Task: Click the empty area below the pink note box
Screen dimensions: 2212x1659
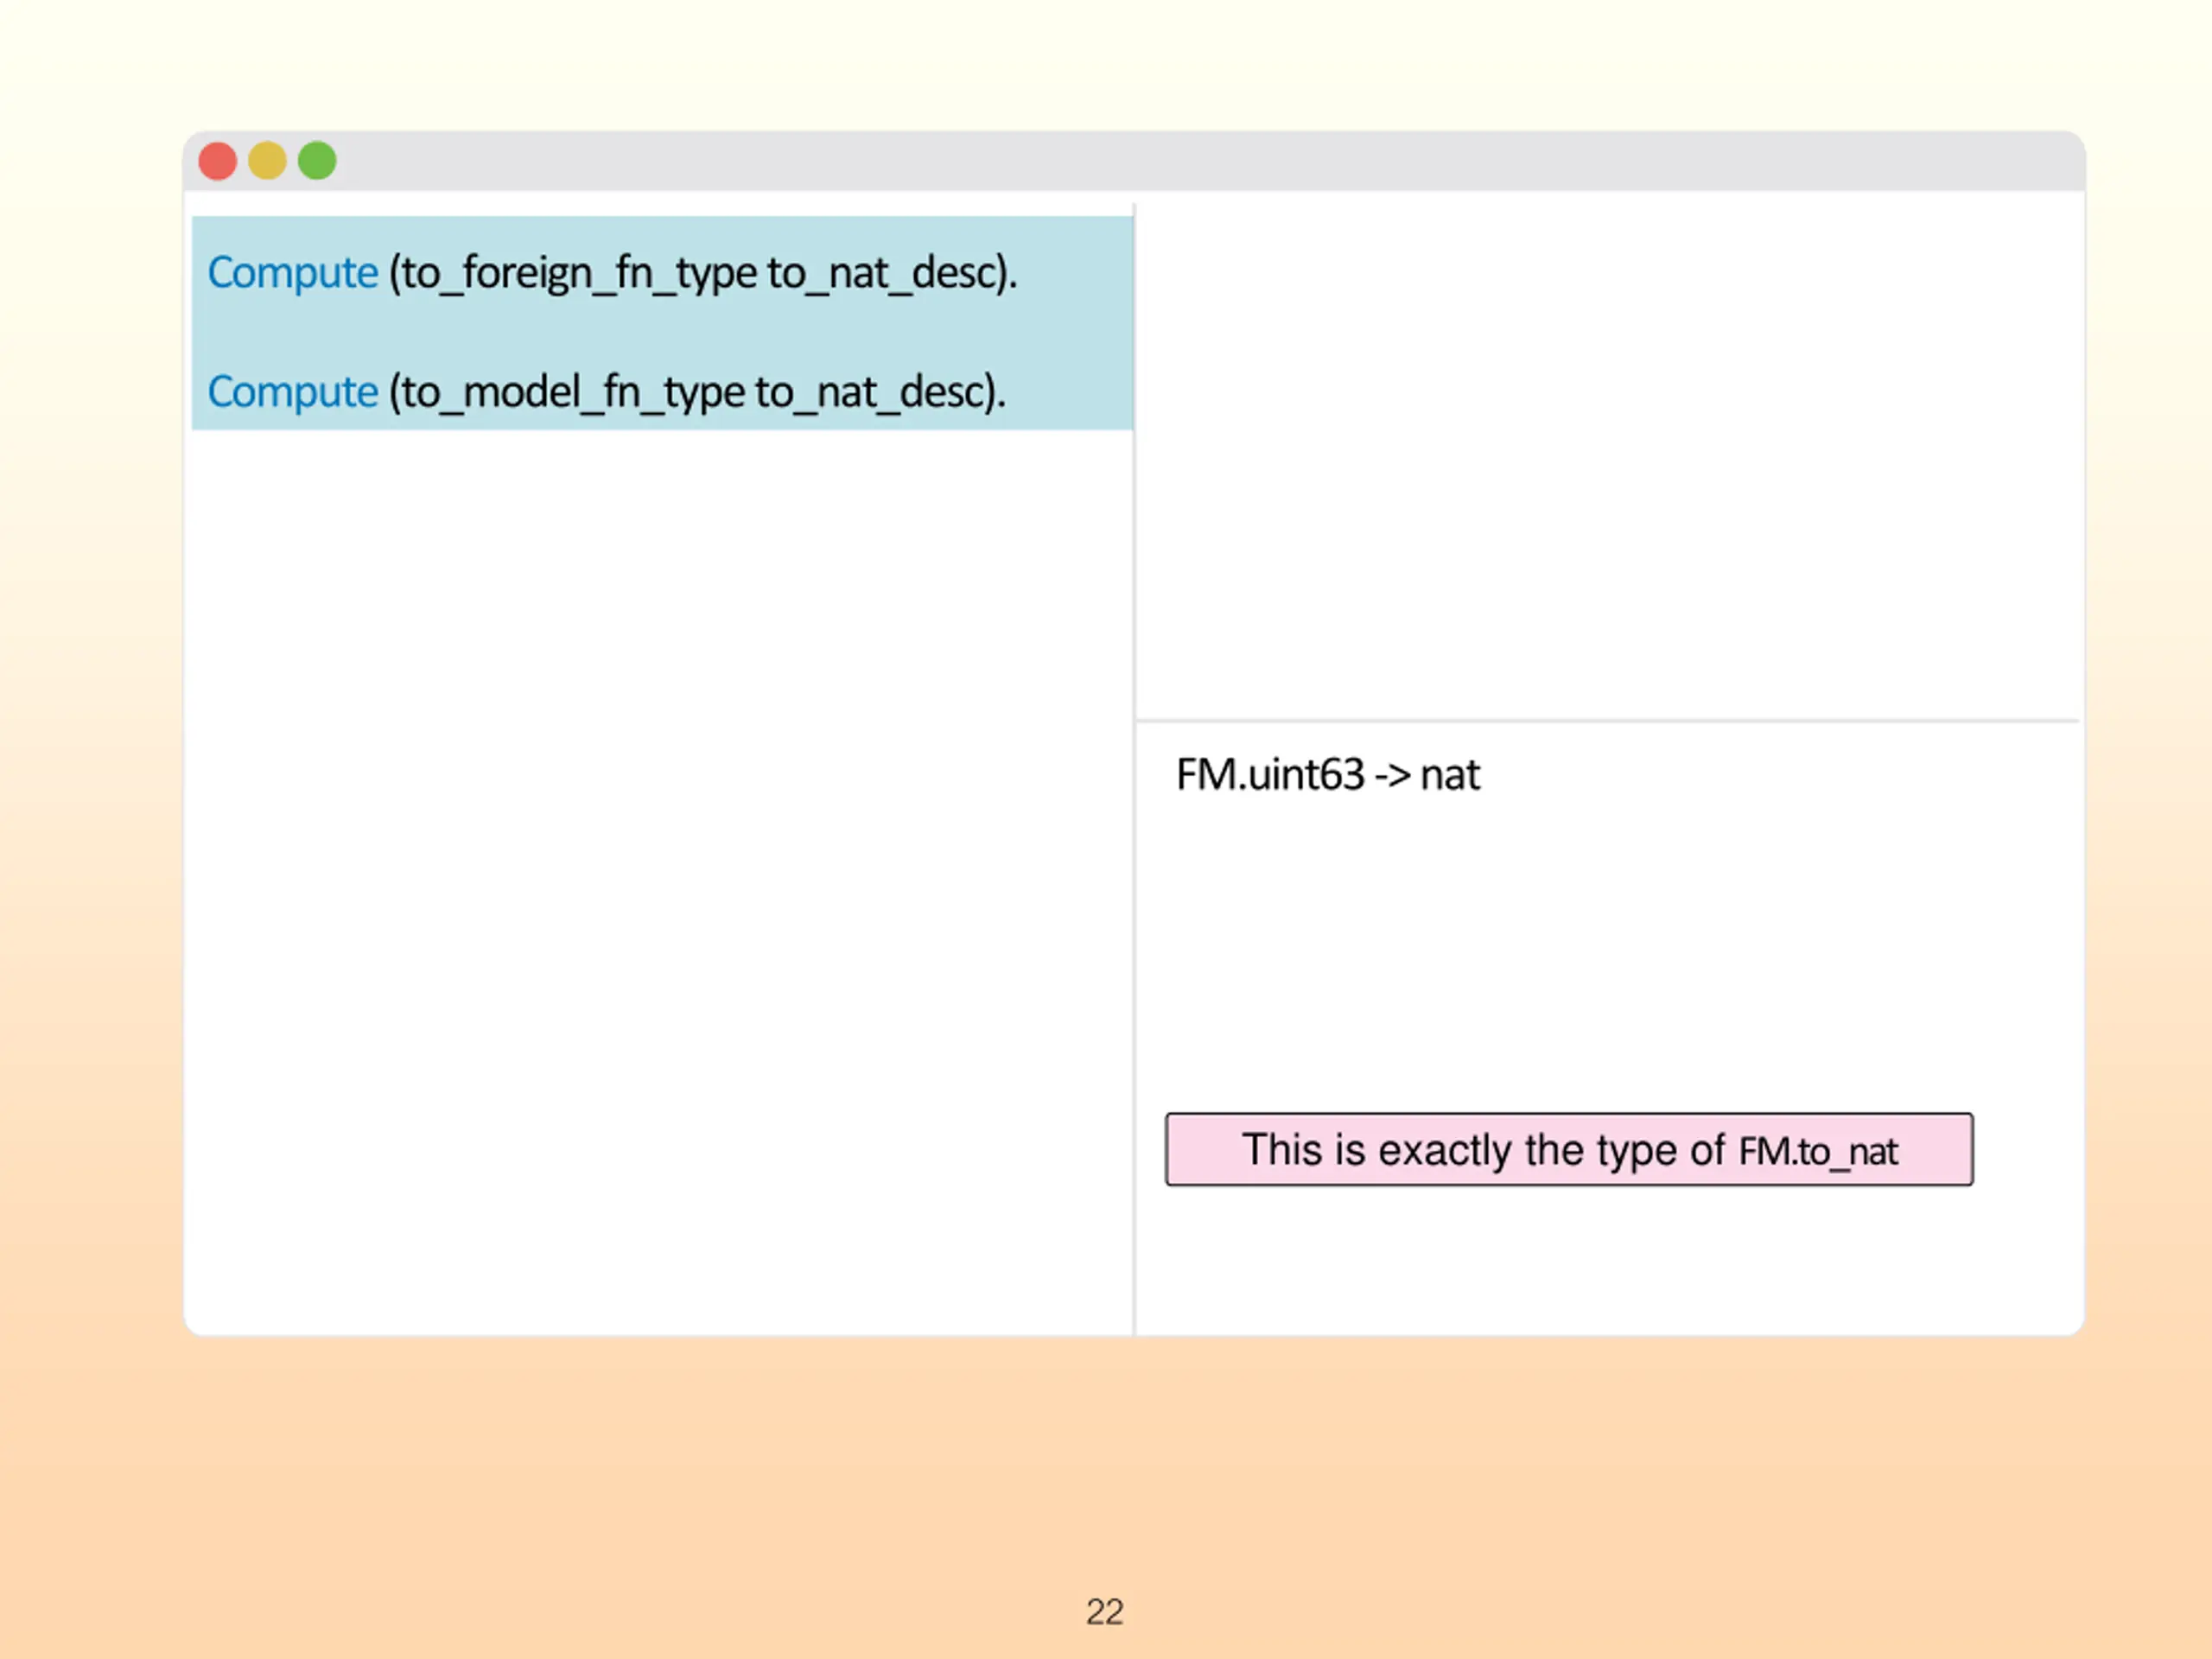Action: click(x=1608, y=1258)
